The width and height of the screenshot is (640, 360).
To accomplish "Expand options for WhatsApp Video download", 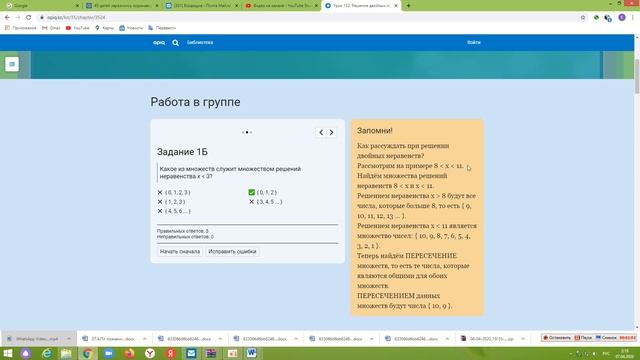I will point(69,339).
